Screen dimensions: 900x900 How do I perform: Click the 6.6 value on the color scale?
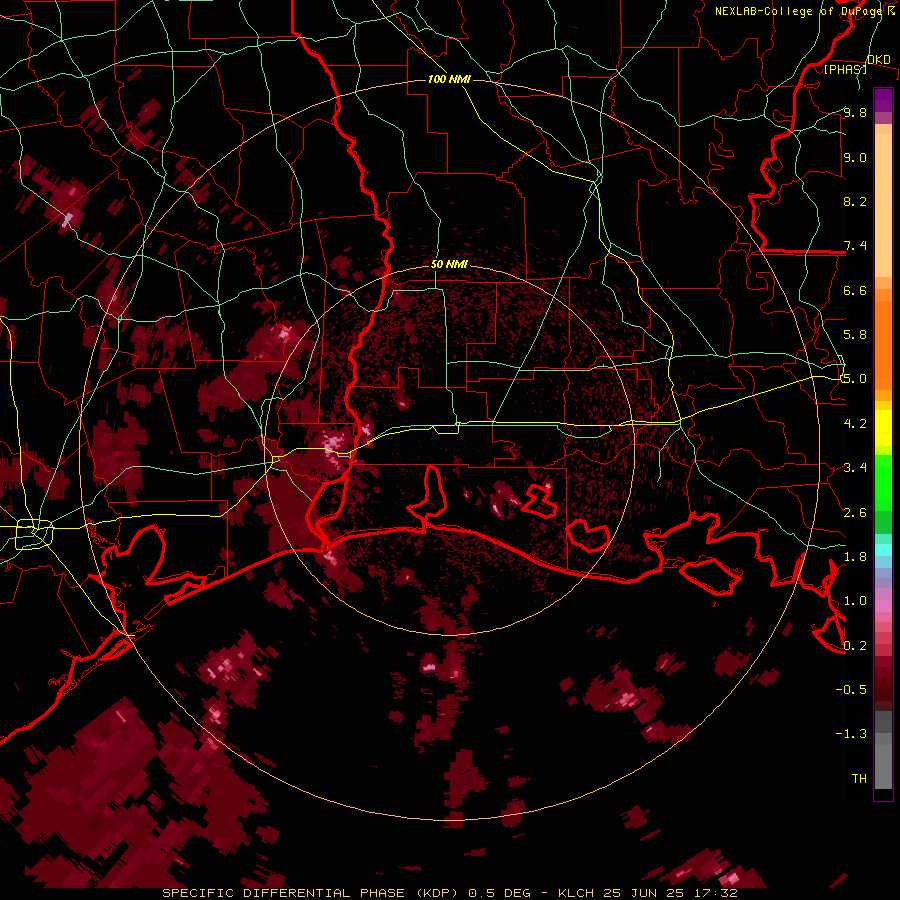[x=855, y=290]
